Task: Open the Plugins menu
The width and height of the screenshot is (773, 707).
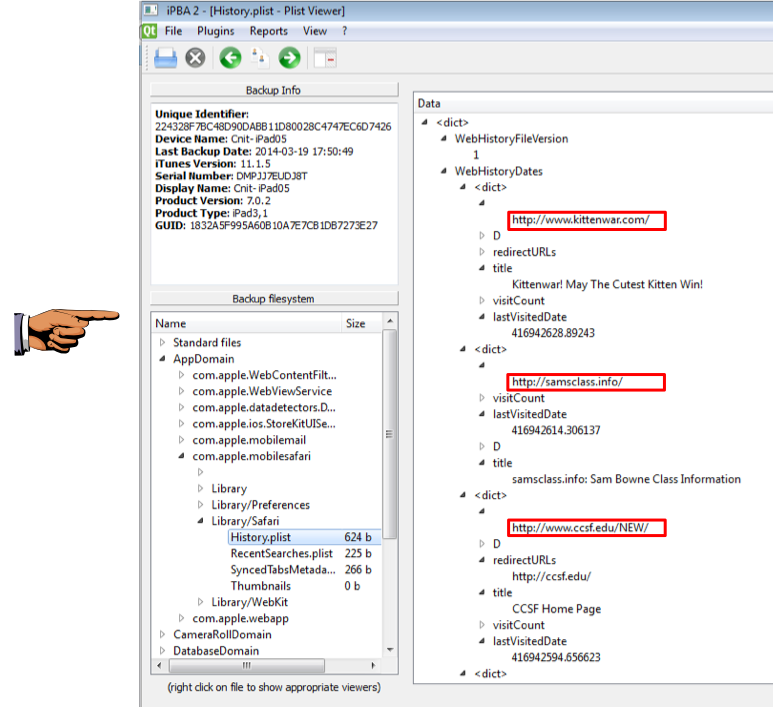Action: tap(215, 31)
